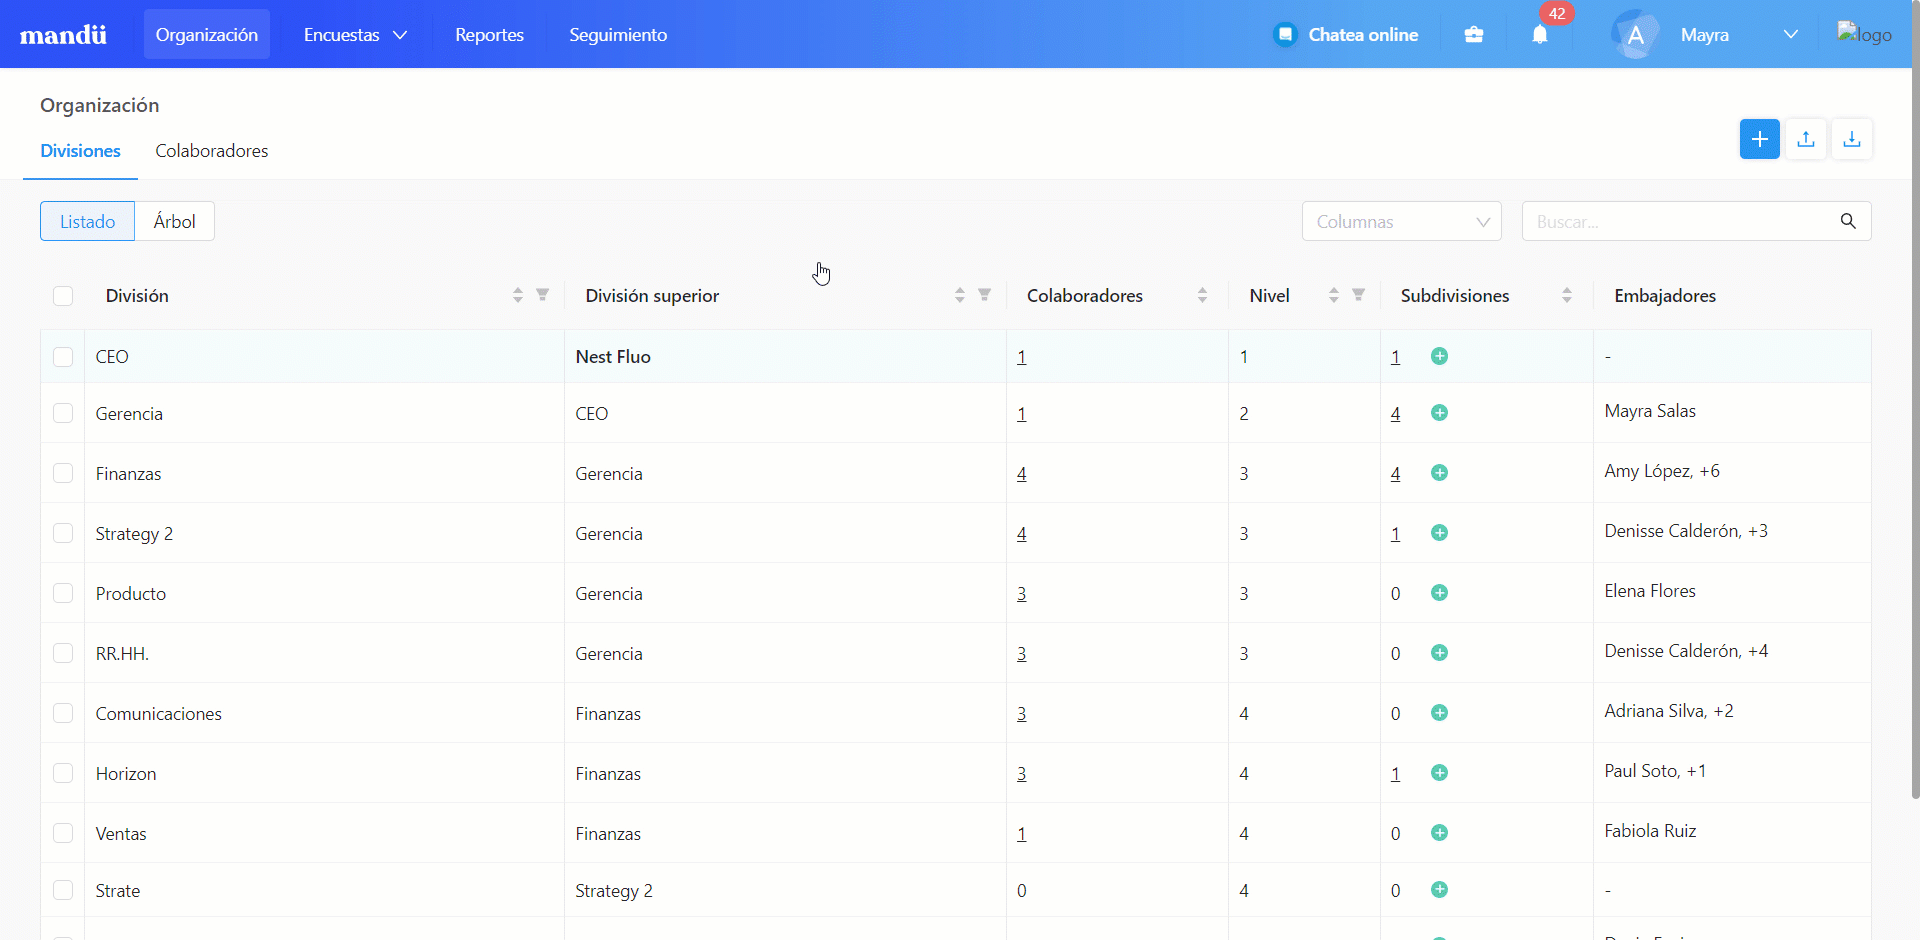This screenshot has height=940, width=1920.
Task: Go to Seguimiento
Action: [618, 35]
